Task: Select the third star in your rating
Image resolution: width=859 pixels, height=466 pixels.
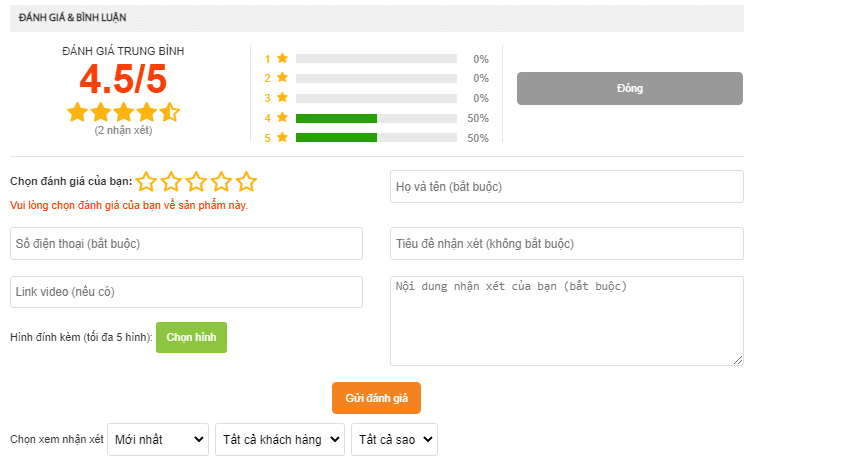Action: point(197,182)
